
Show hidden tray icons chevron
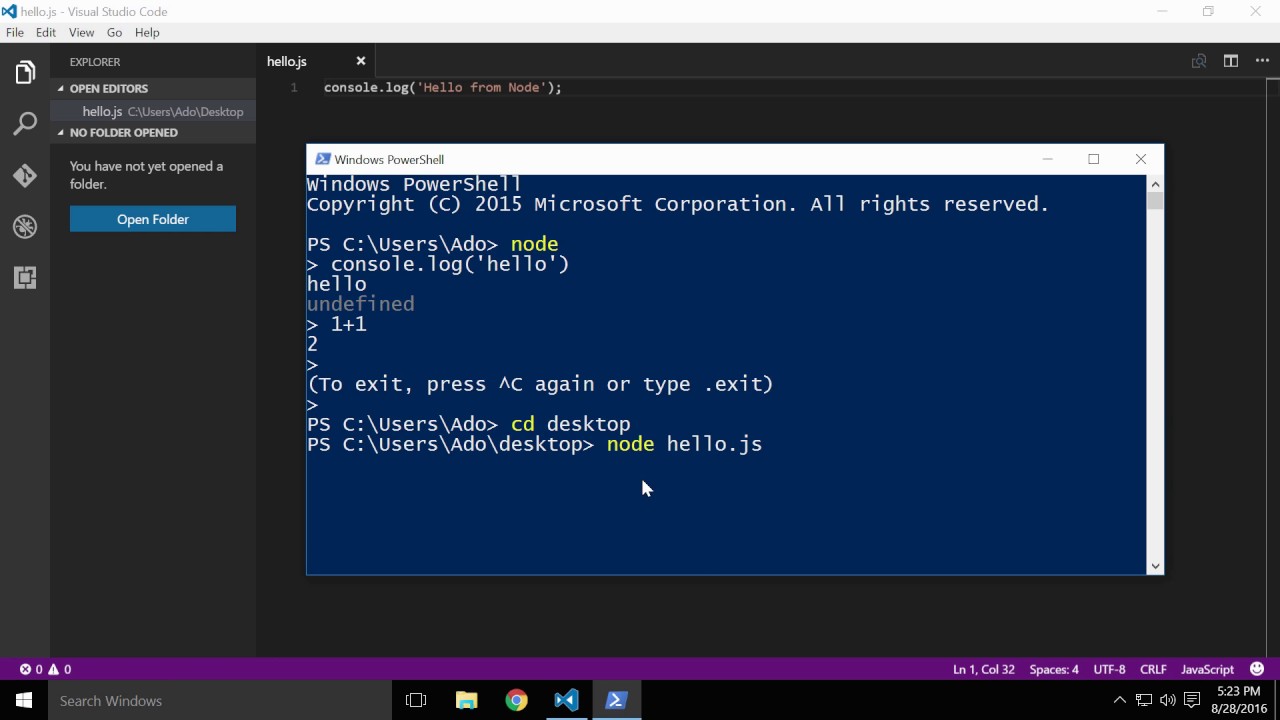(x=1120, y=700)
